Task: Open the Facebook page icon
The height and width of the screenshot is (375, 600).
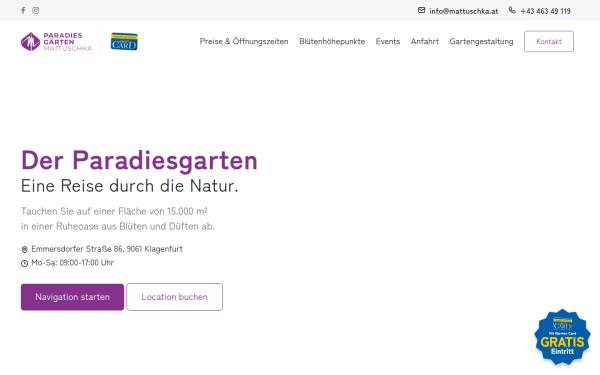Action: (23, 10)
